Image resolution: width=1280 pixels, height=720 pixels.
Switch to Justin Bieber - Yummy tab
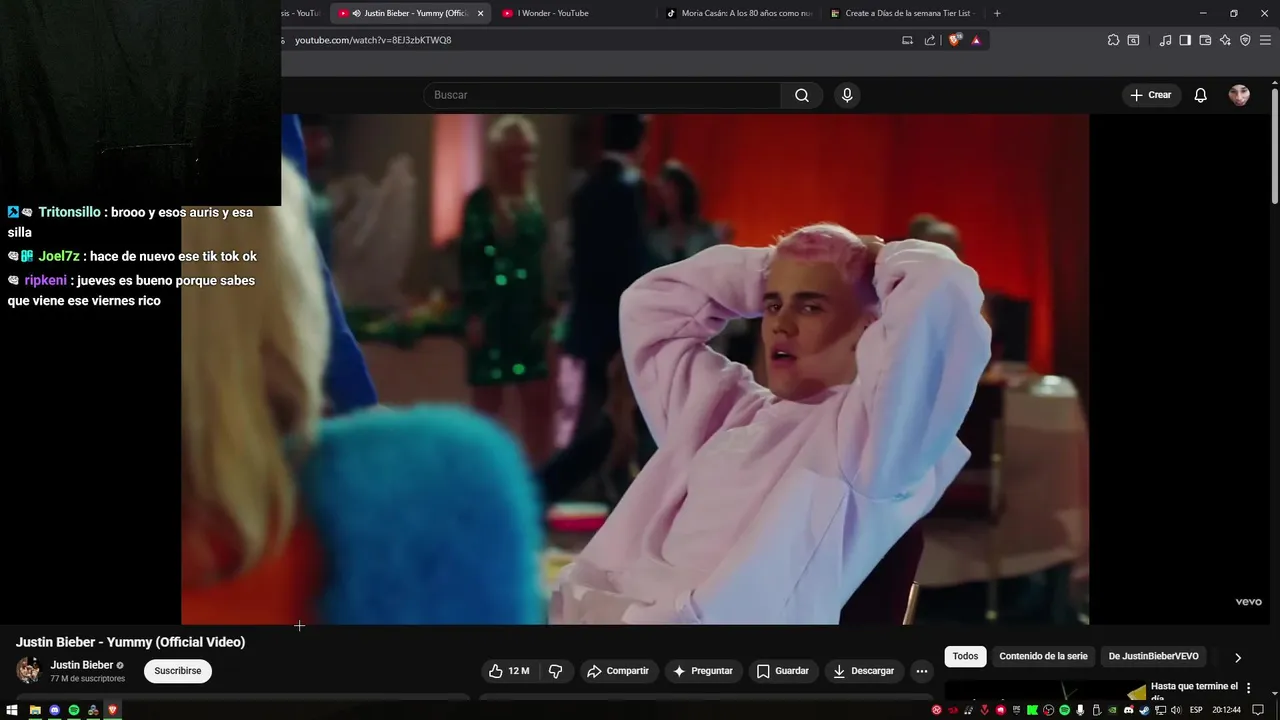(410, 13)
